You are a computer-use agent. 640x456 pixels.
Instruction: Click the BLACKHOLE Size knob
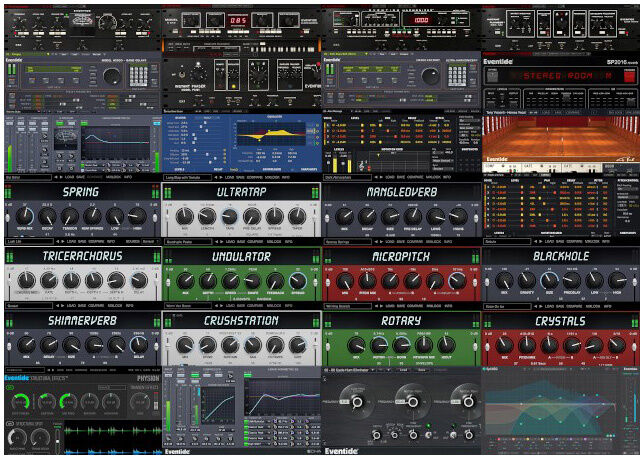549,281
